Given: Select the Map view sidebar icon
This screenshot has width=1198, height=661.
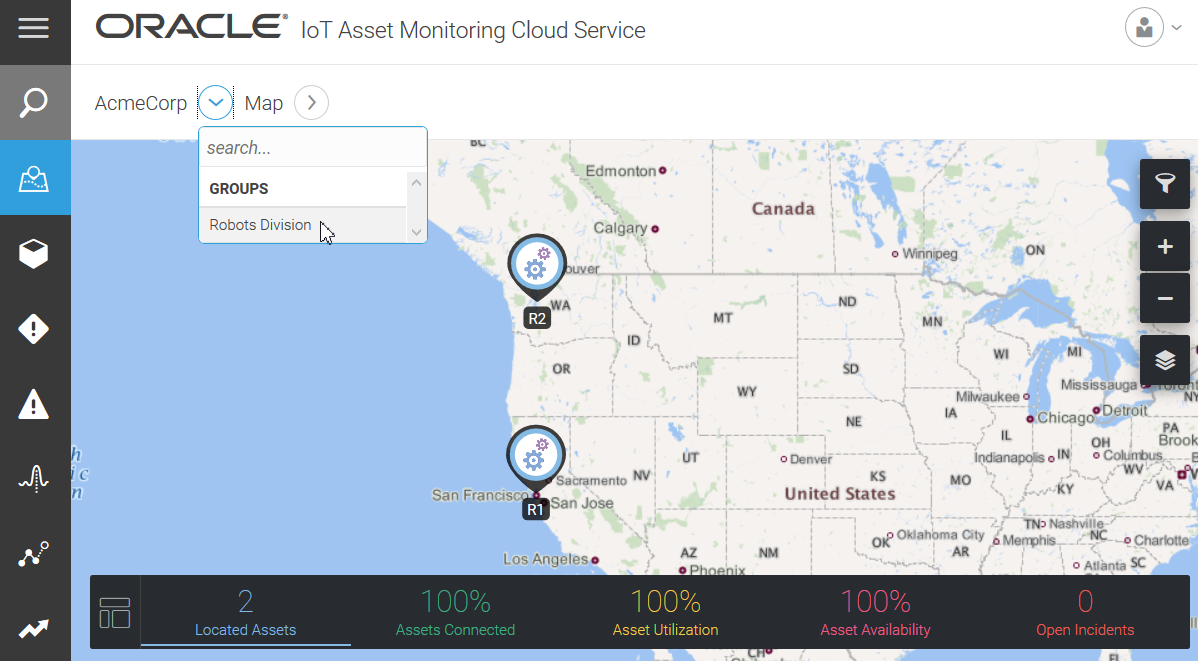Looking at the screenshot, I should (x=34, y=180).
